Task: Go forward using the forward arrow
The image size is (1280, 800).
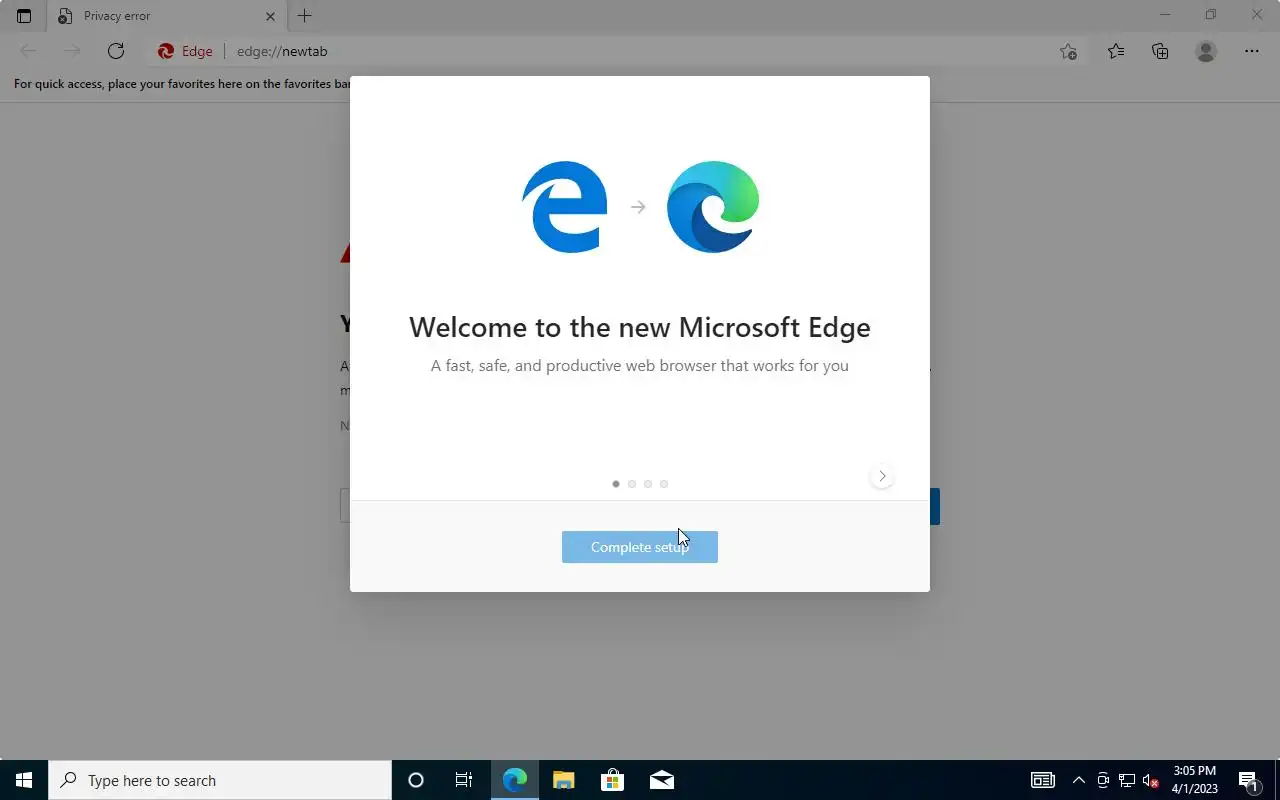Action: pyautogui.click(x=72, y=51)
